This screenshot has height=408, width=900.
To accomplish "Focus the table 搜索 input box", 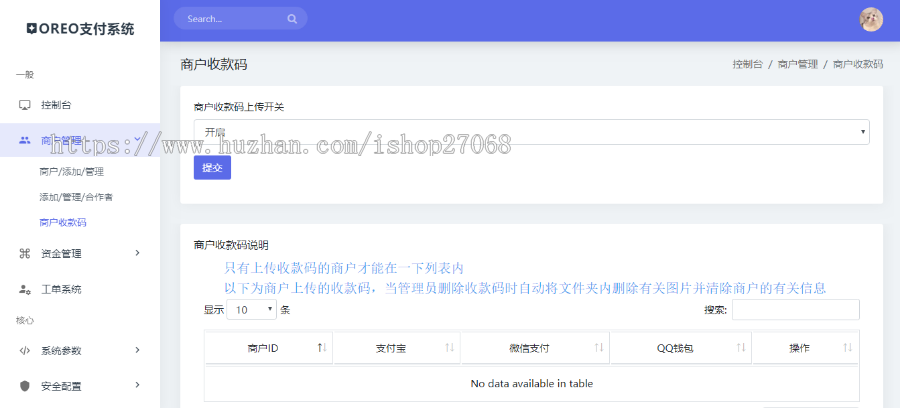I will click(x=796, y=310).
